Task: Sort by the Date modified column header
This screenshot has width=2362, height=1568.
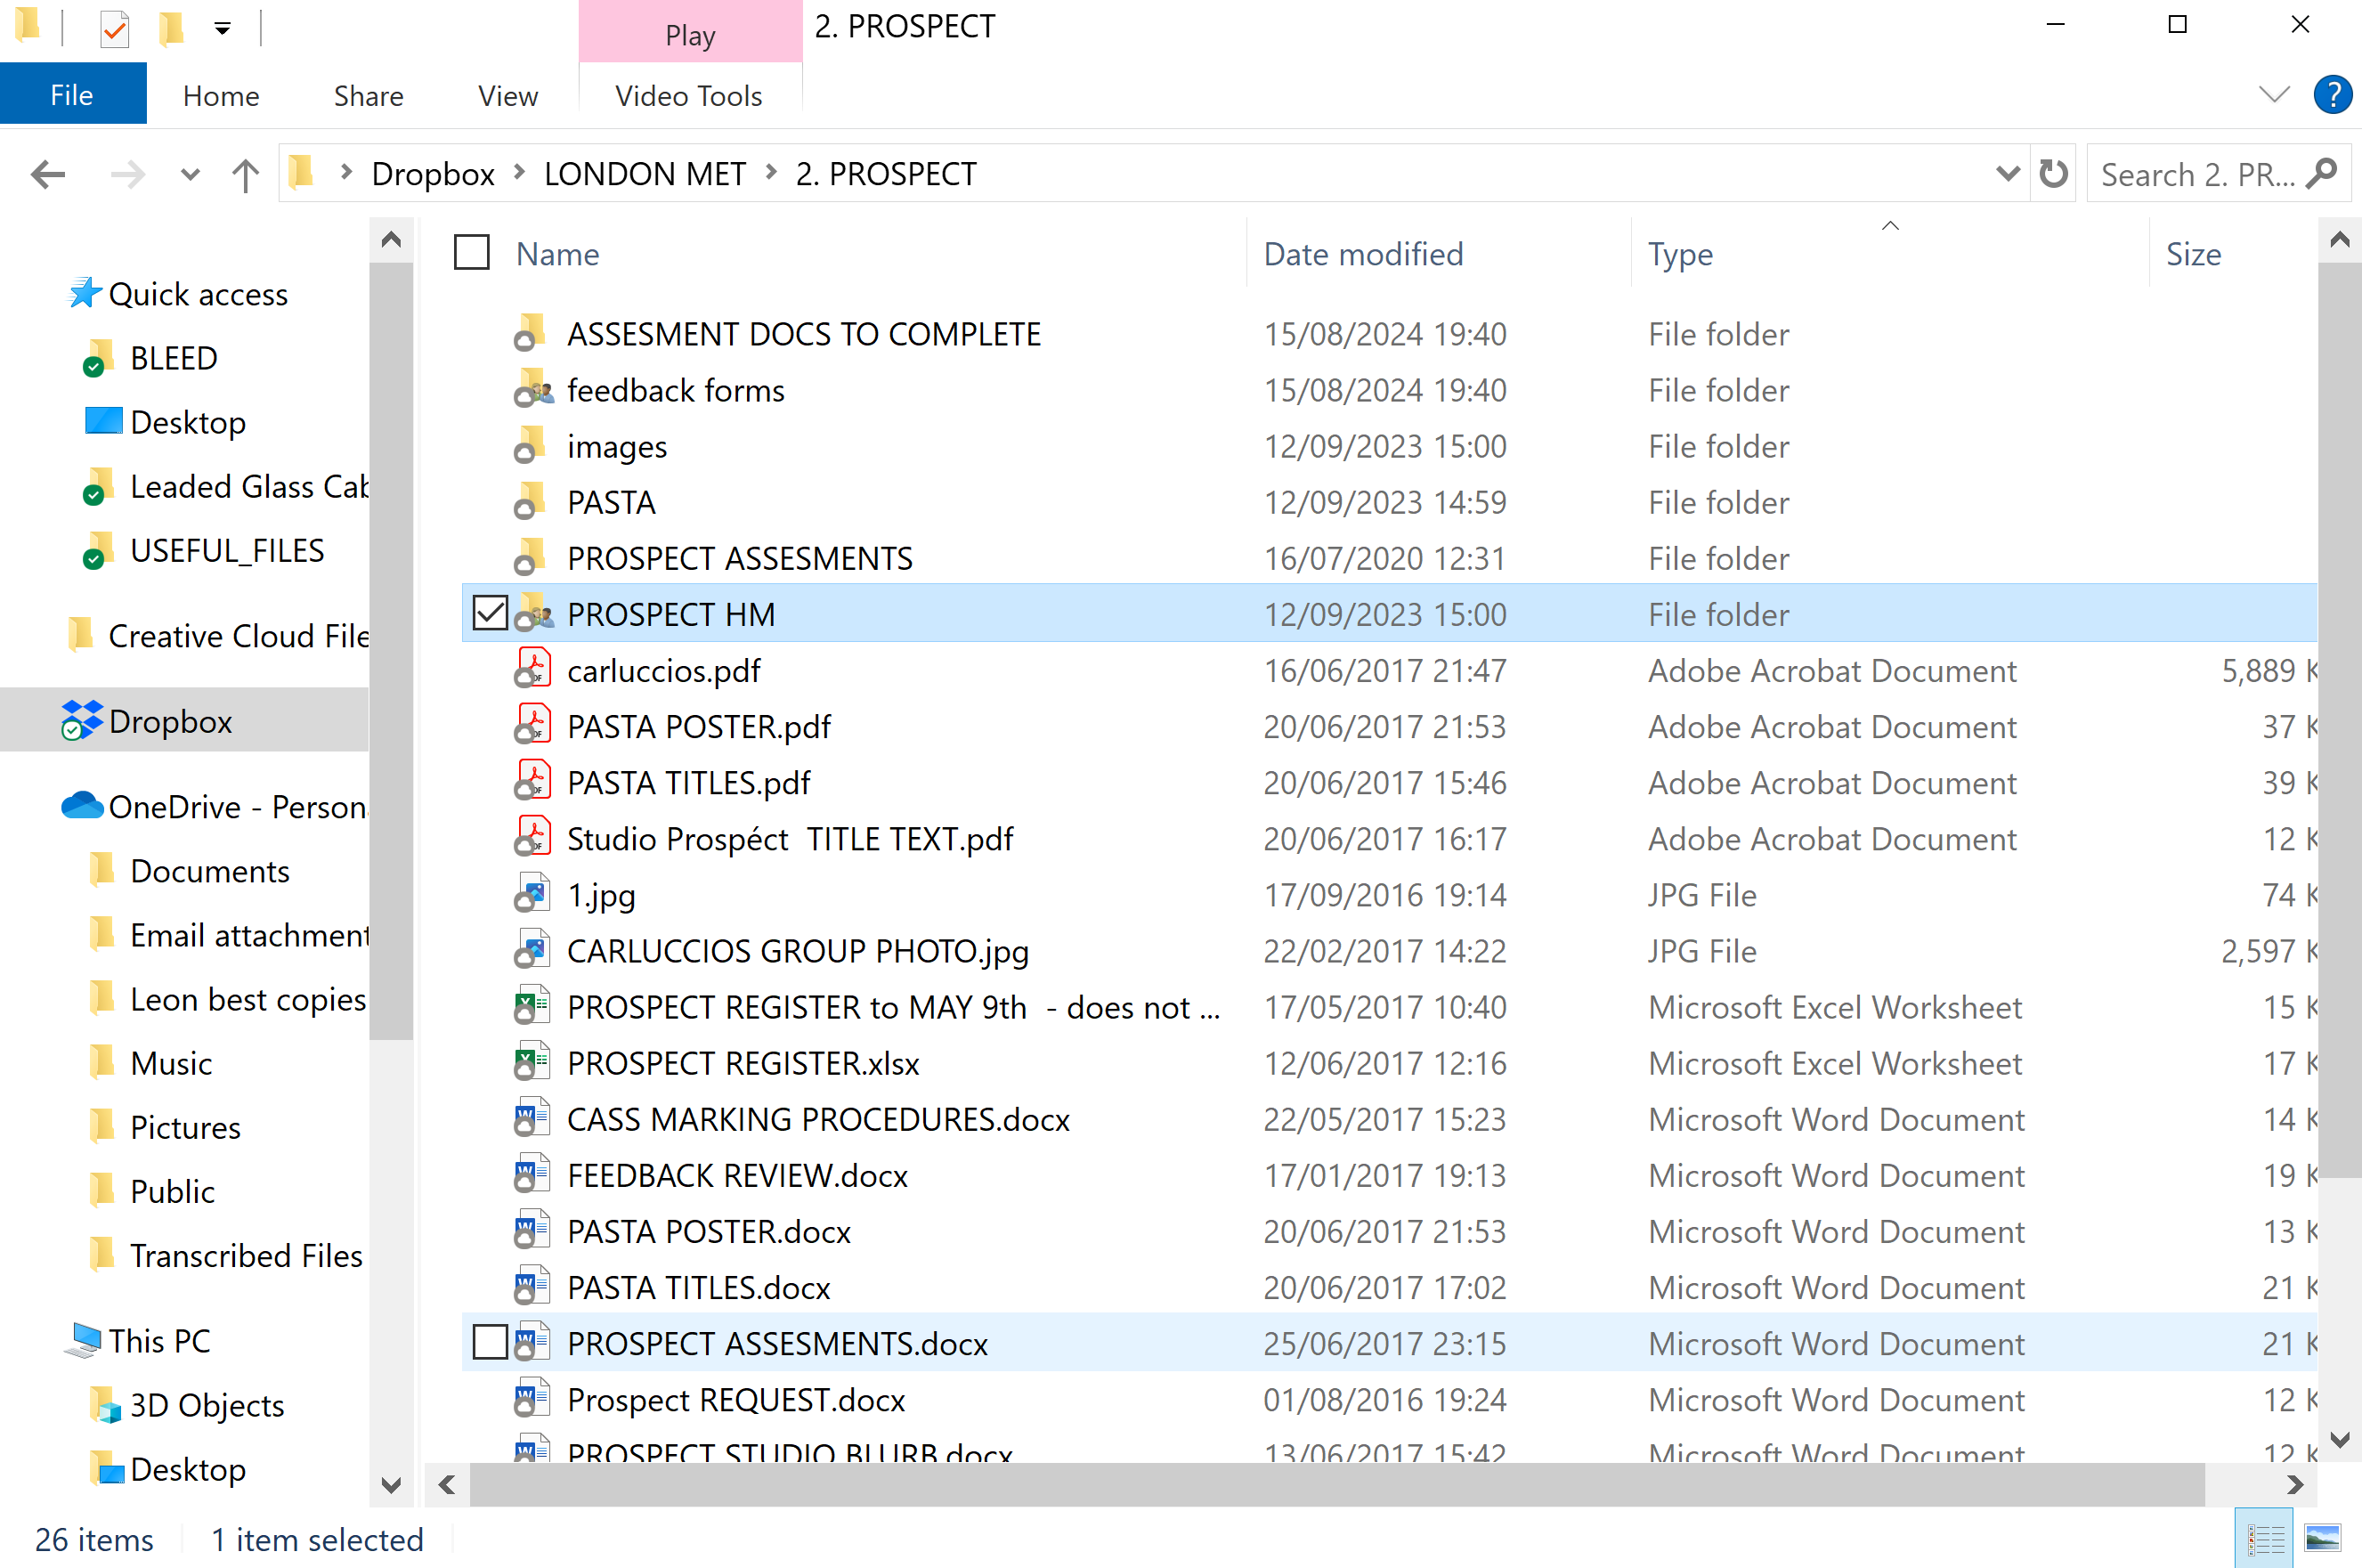Action: click(1362, 254)
